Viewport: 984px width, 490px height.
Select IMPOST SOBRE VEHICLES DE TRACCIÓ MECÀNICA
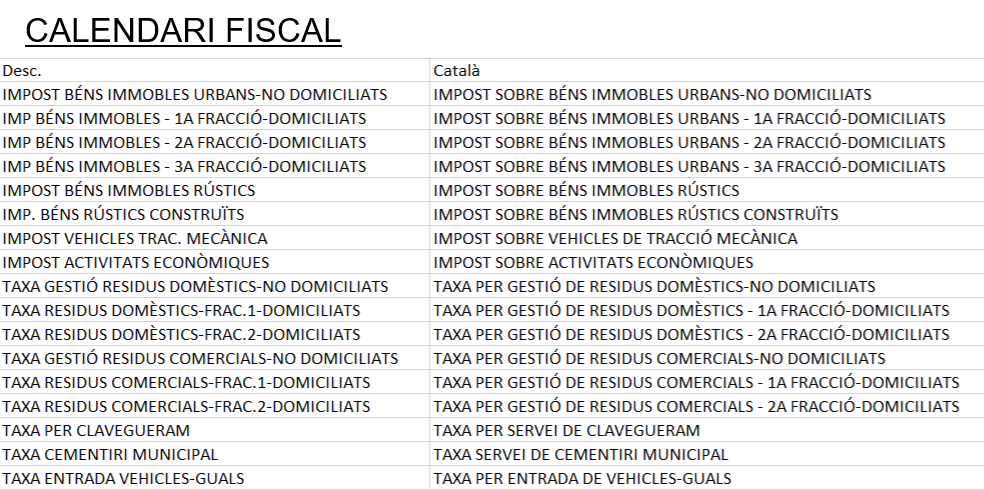[x=616, y=239]
